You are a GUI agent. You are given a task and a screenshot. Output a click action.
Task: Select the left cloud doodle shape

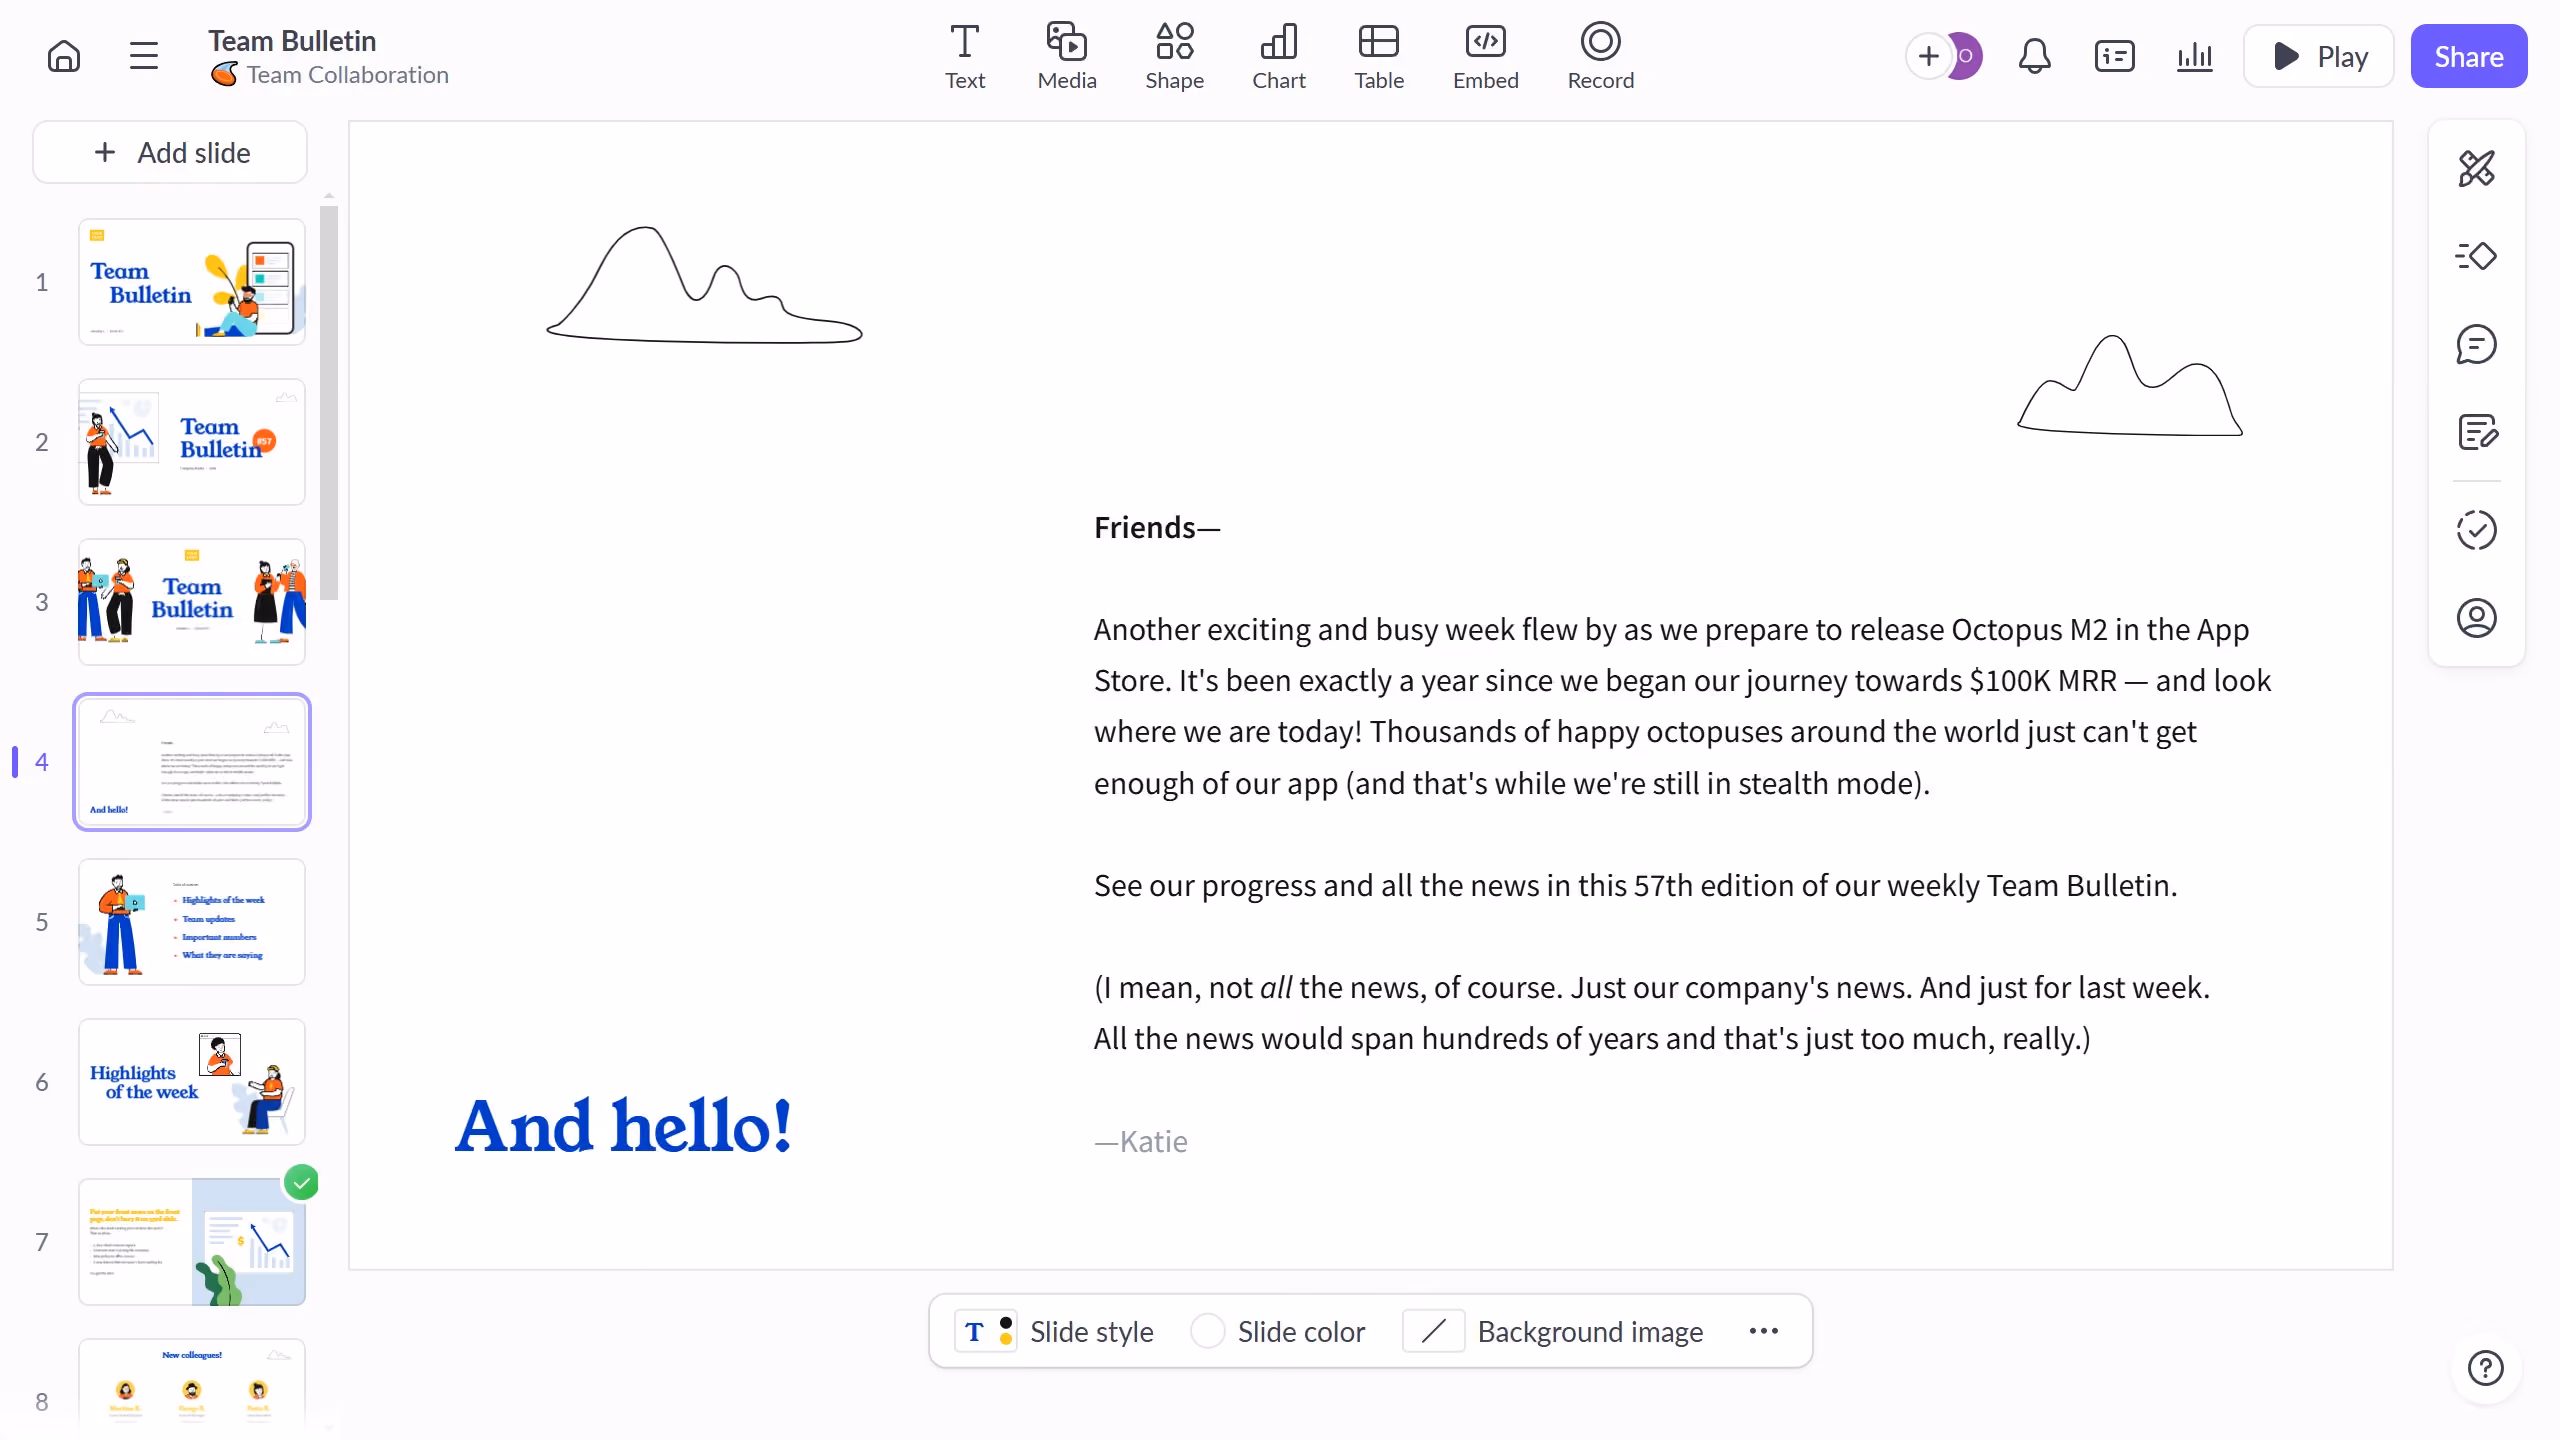tap(704, 284)
